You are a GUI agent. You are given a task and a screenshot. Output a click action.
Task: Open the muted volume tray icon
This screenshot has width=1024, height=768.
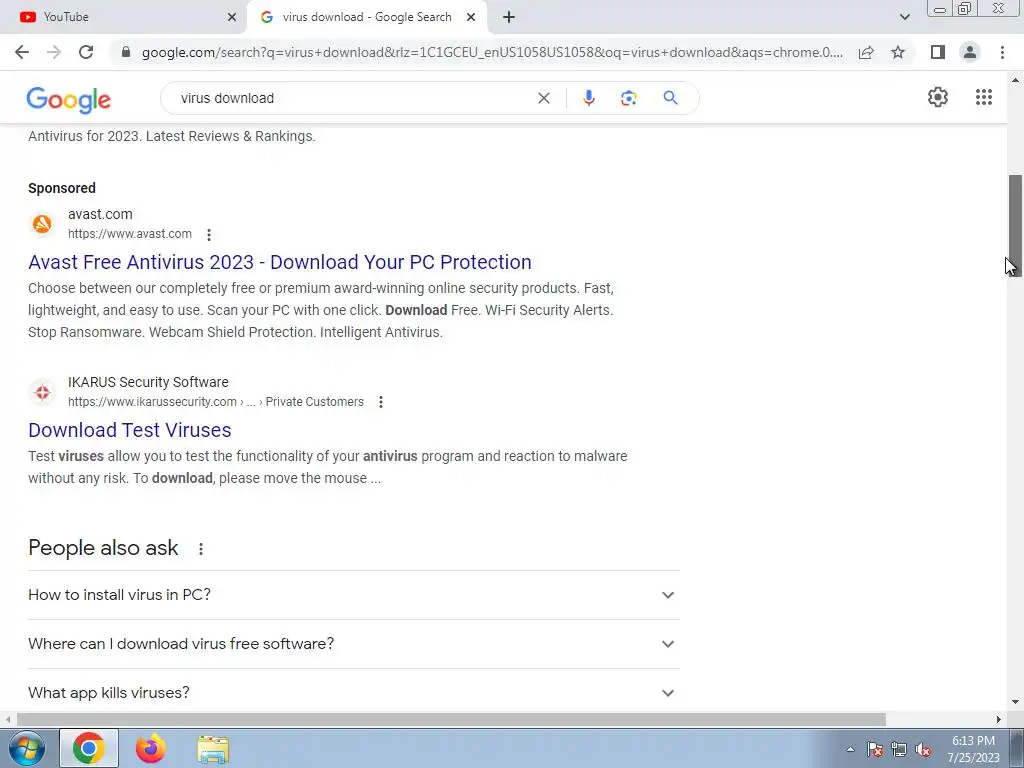923,750
